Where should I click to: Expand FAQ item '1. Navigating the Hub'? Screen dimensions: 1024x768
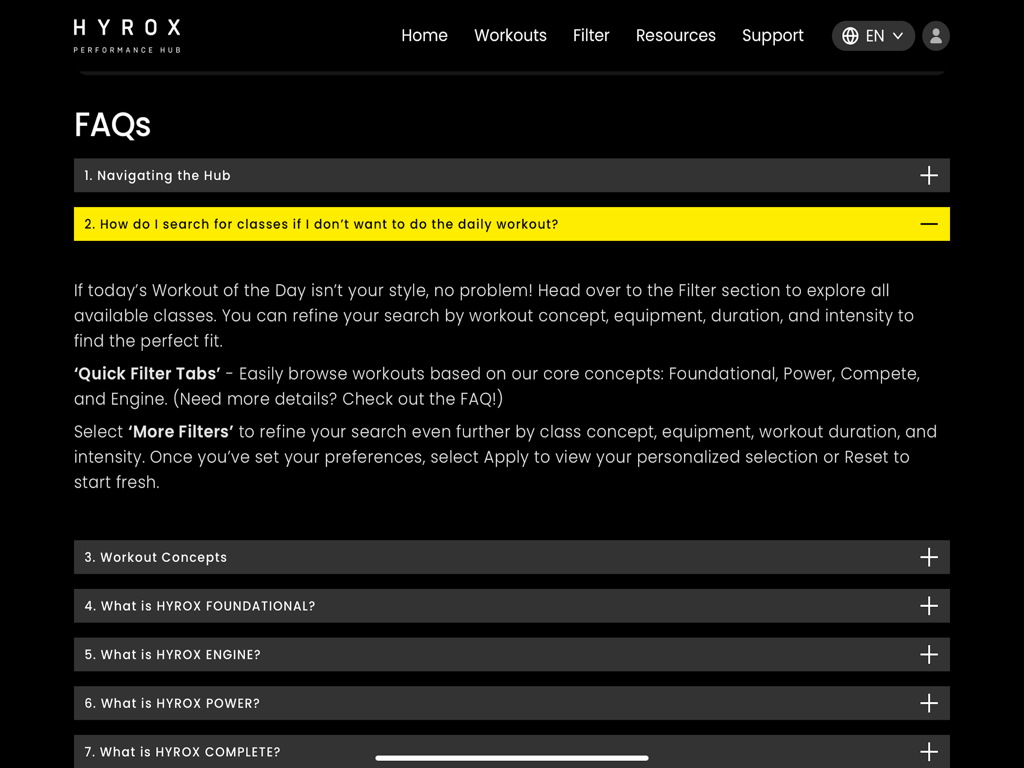tap(511, 175)
